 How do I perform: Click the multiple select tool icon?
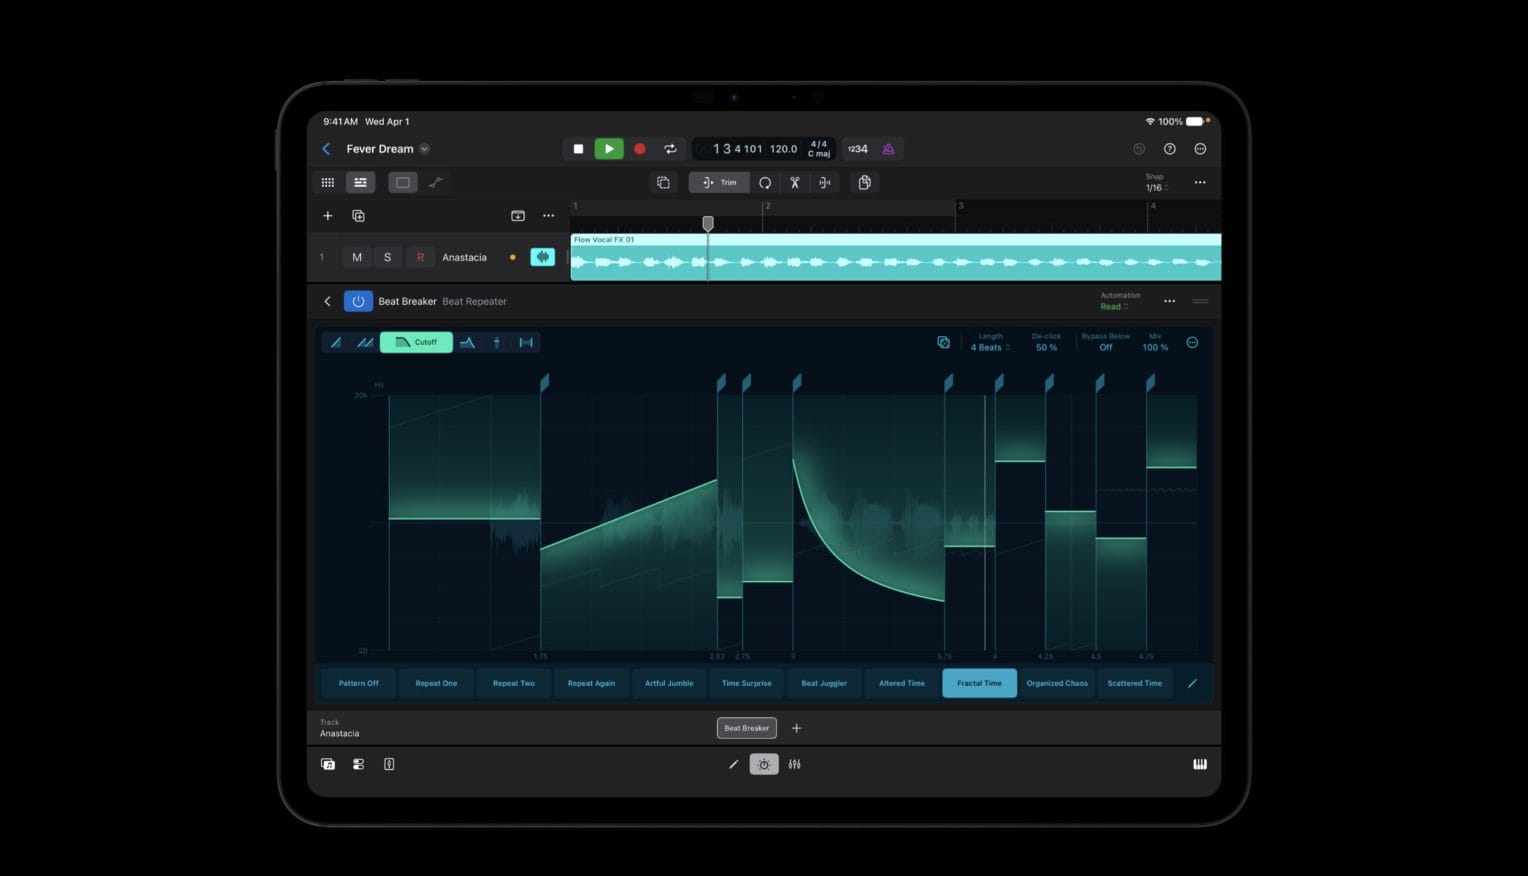663,182
